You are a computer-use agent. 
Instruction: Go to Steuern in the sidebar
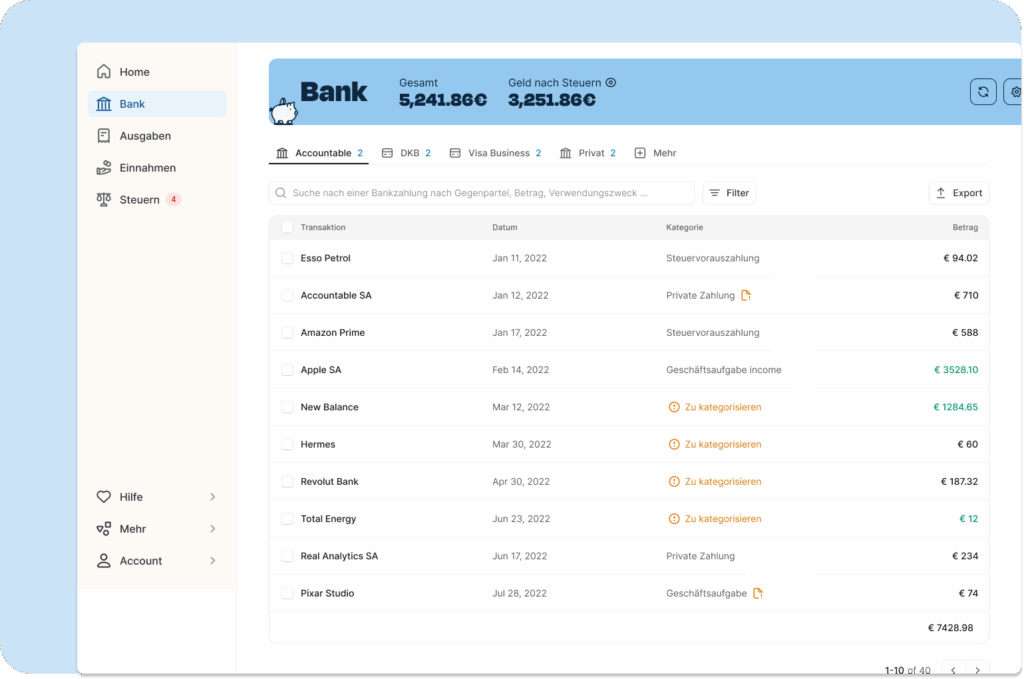coord(139,200)
